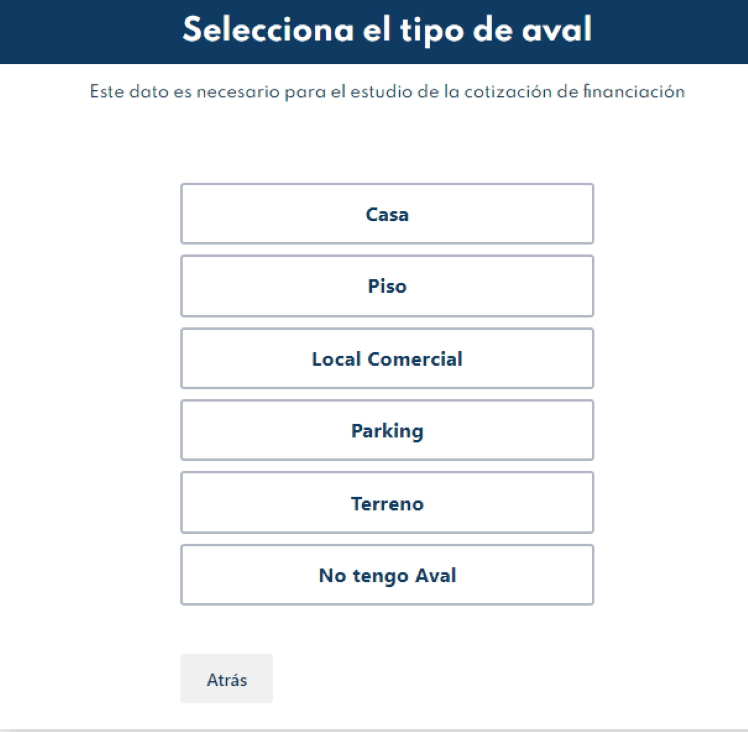748x732 pixels.
Task: Choose Piso as guarantee type
Action: [387, 286]
